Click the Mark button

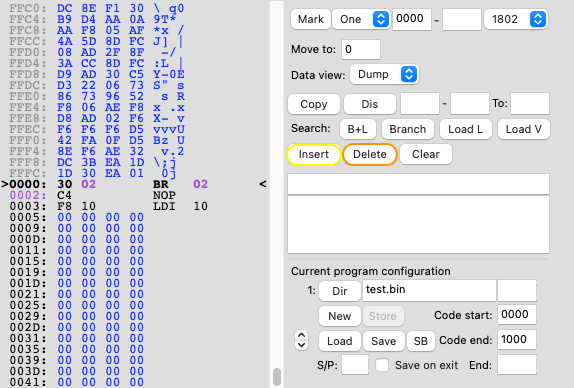310,19
